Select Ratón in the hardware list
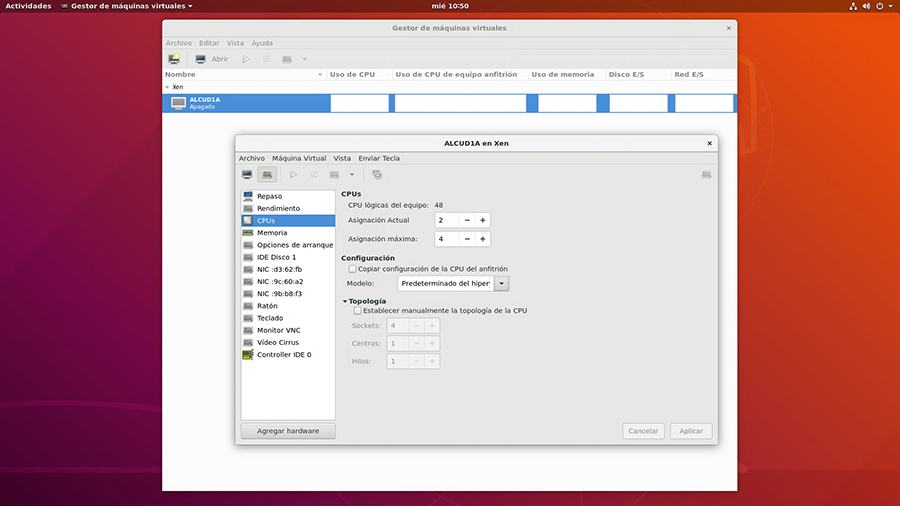The image size is (900, 506). click(x=288, y=306)
